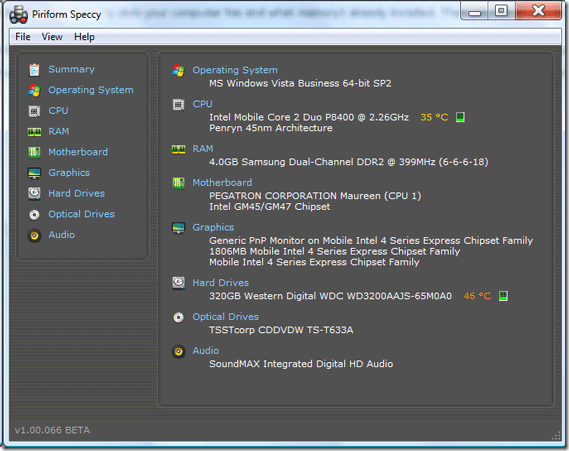The width and height of the screenshot is (569, 451).
Task: Click the RAM stick icon in sidebar
Action: (34, 132)
